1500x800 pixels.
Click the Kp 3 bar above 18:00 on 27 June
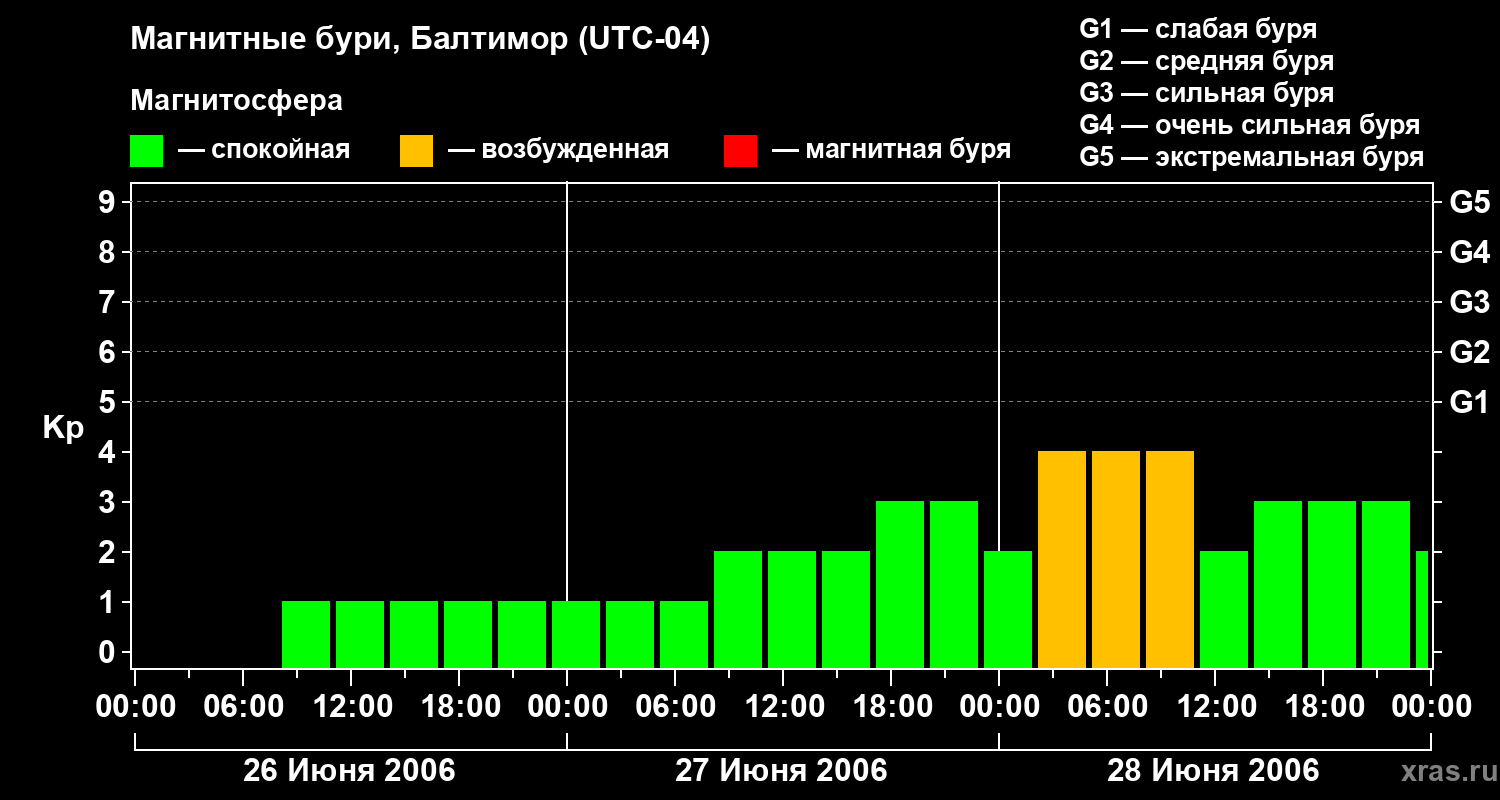pyautogui.click(x=900, y=584)
